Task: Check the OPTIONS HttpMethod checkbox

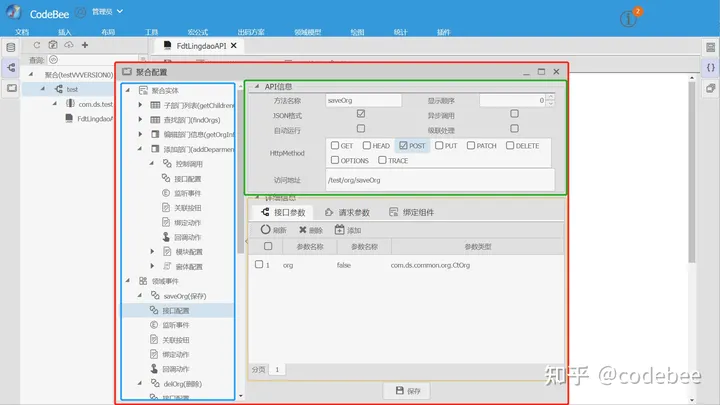Action: 335,160
